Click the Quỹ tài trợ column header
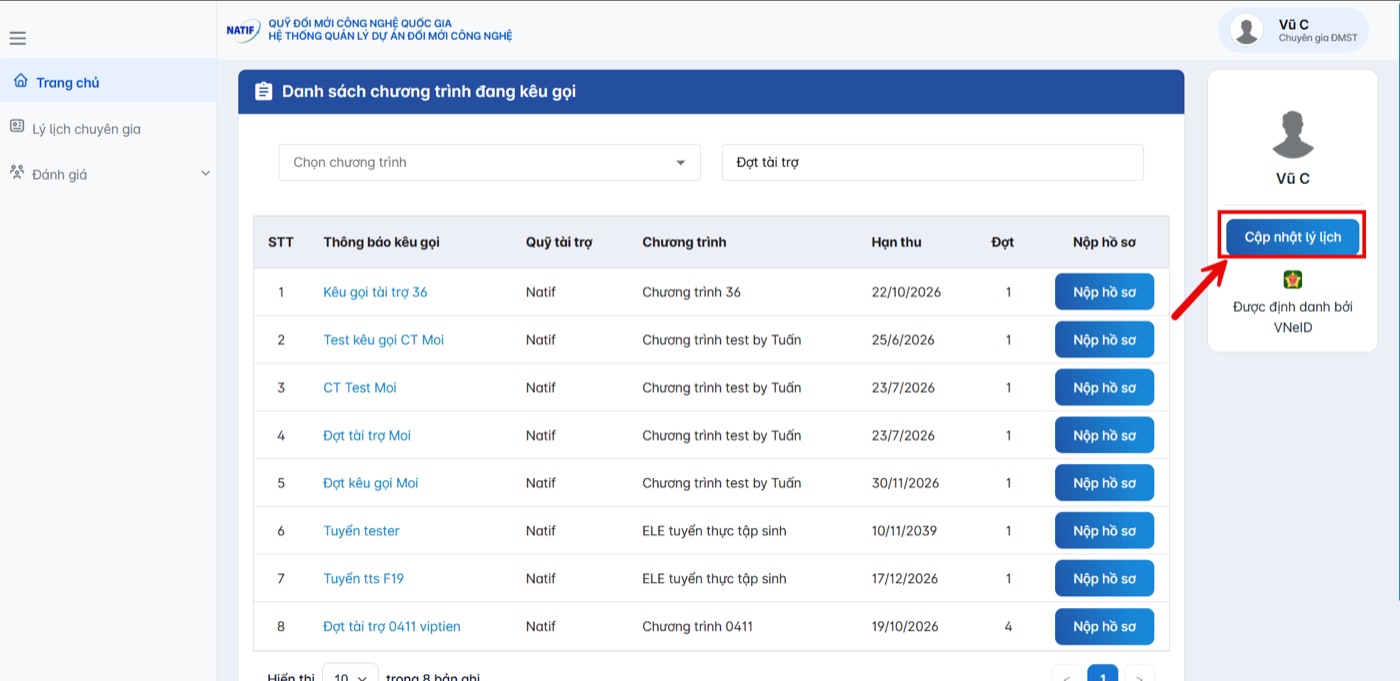The width and height of the screenshot is (1400, 681). click(559, 242)
